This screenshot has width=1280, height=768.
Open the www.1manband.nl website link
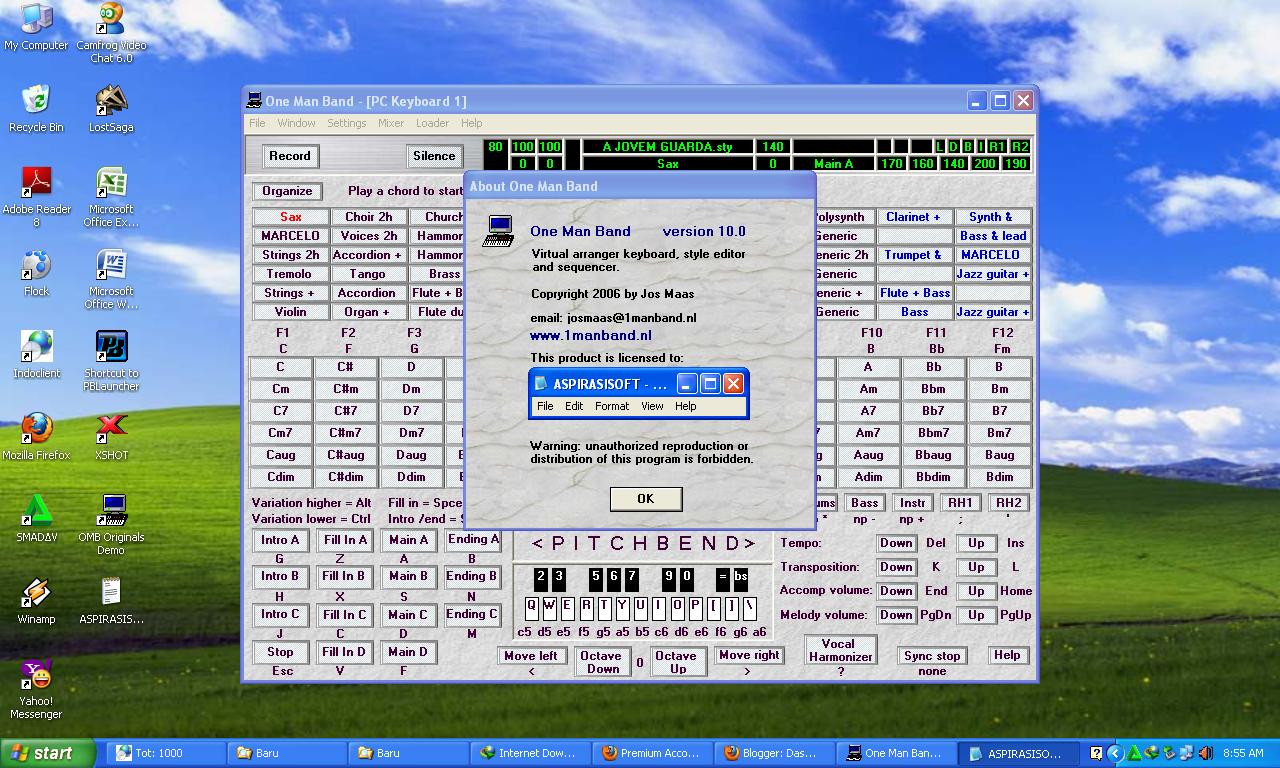590,335
